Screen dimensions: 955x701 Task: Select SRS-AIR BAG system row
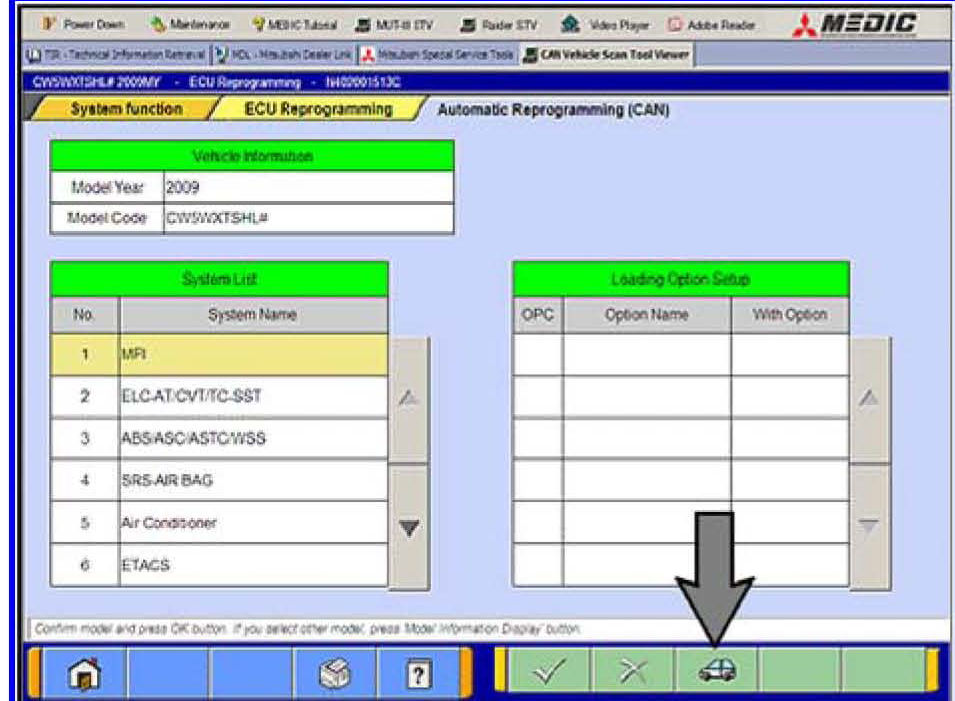253,480
